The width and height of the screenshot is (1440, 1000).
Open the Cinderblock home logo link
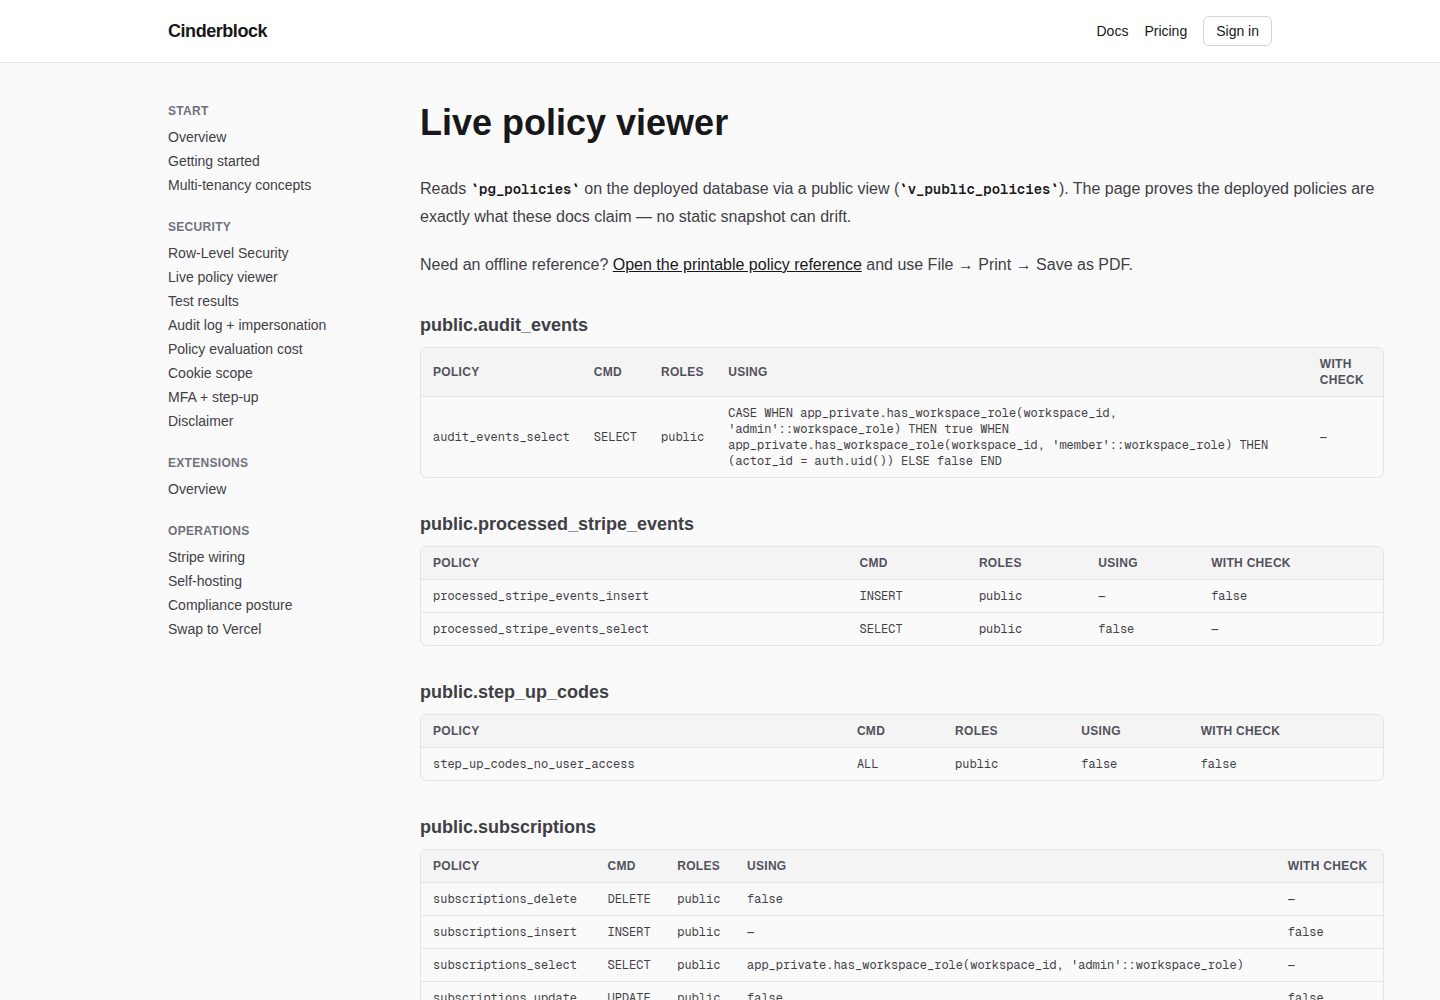click(217, 31)
